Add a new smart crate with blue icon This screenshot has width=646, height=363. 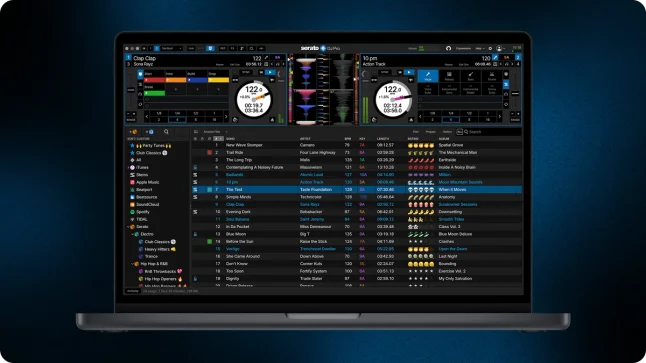click(150, 132)
